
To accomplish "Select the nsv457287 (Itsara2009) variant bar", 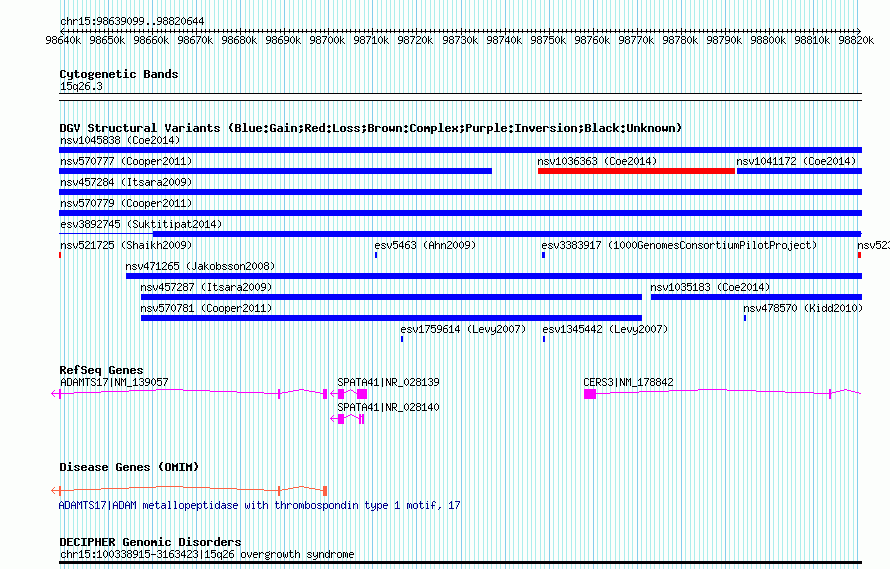I will pos(391,297).
